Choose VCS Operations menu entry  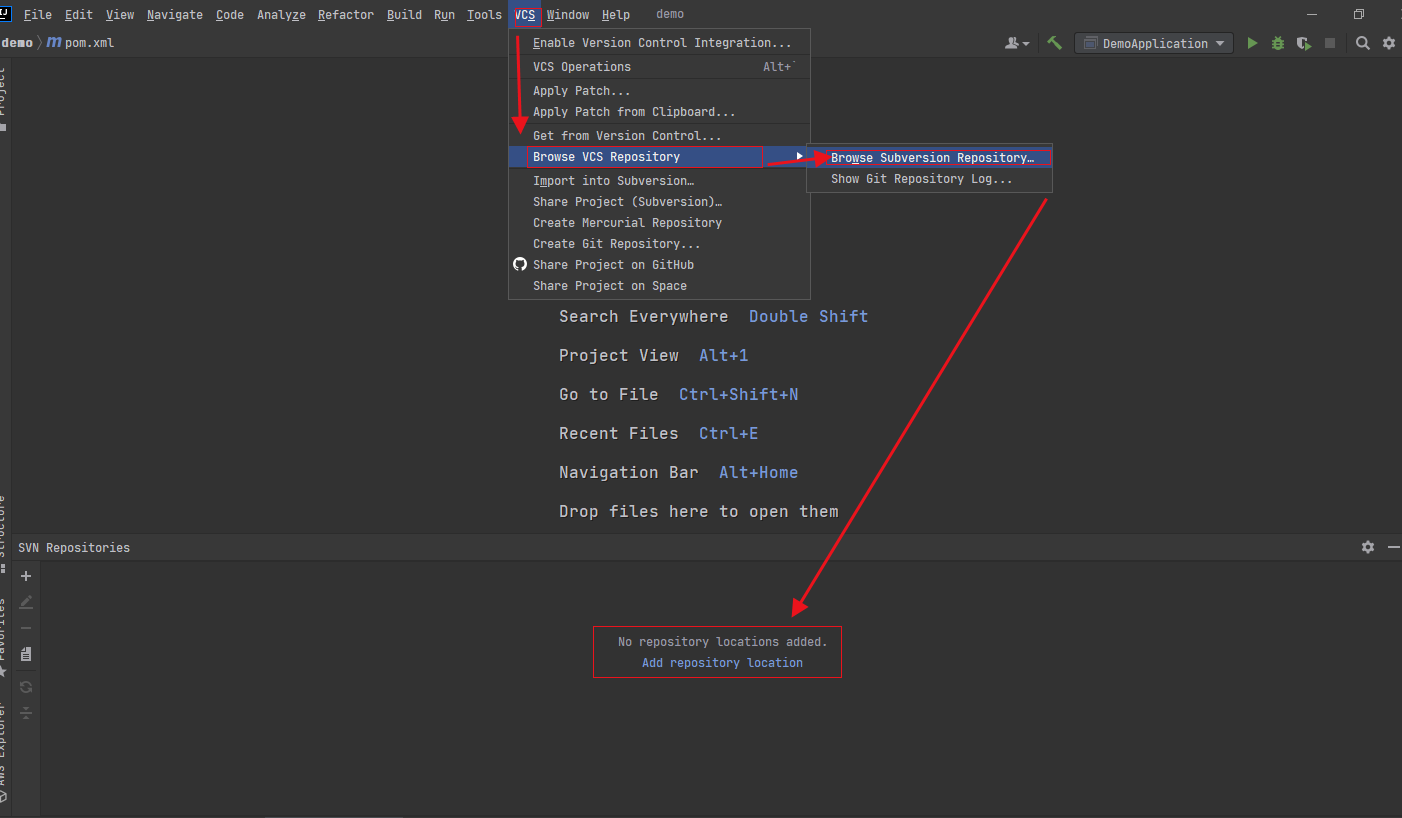(660, 67)
